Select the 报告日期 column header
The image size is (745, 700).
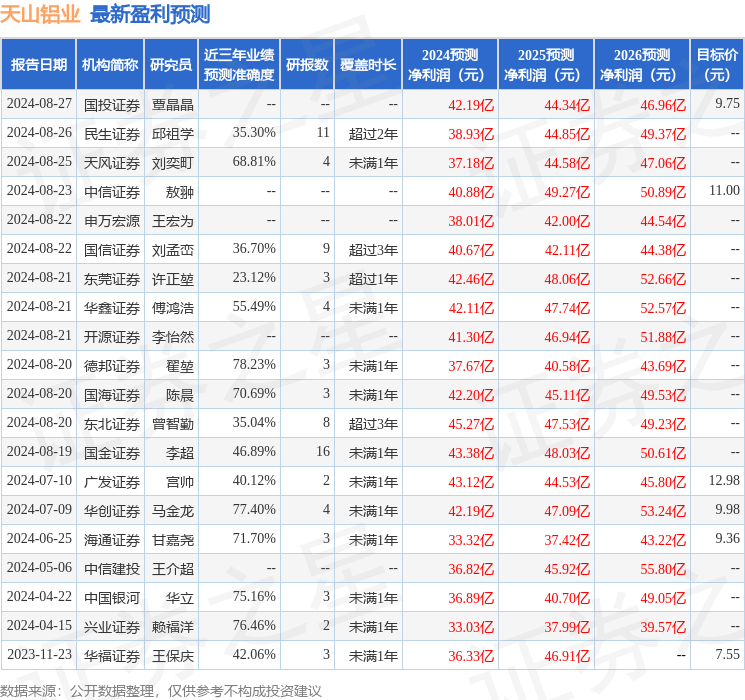[38, 65]
